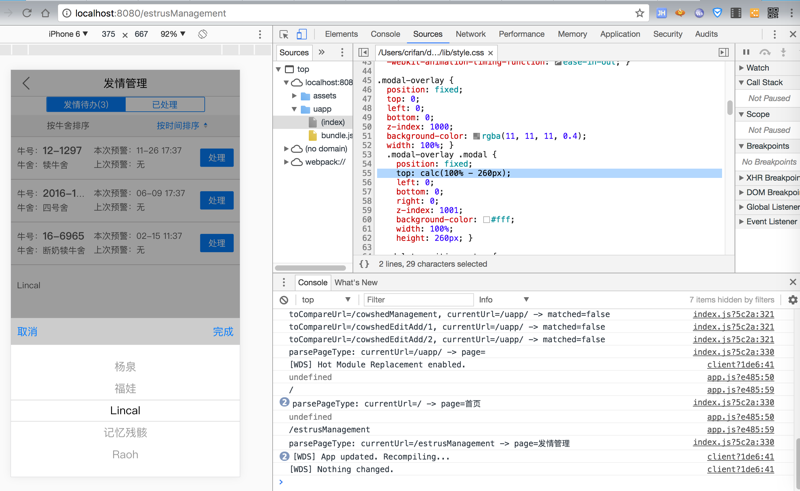This screenshot has height=491, width=800.
Task: Open the iPhone 6 device dropdown
Action: 68,34
